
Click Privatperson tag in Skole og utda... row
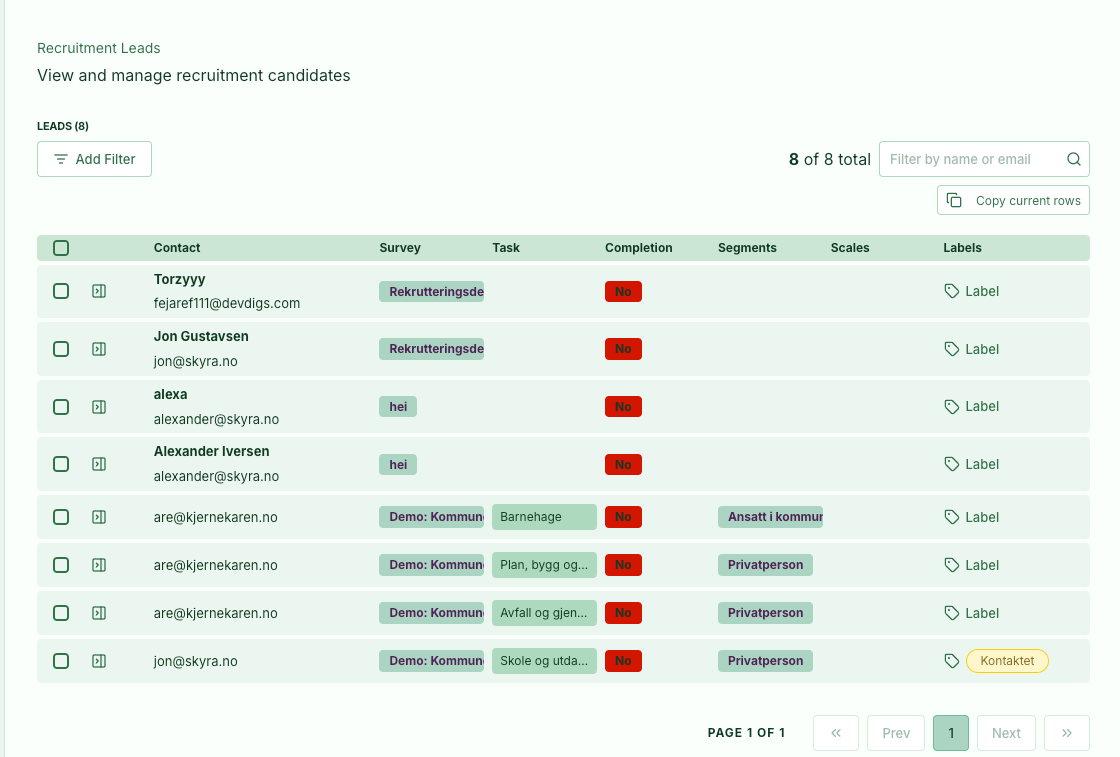[x=765, y=661]
